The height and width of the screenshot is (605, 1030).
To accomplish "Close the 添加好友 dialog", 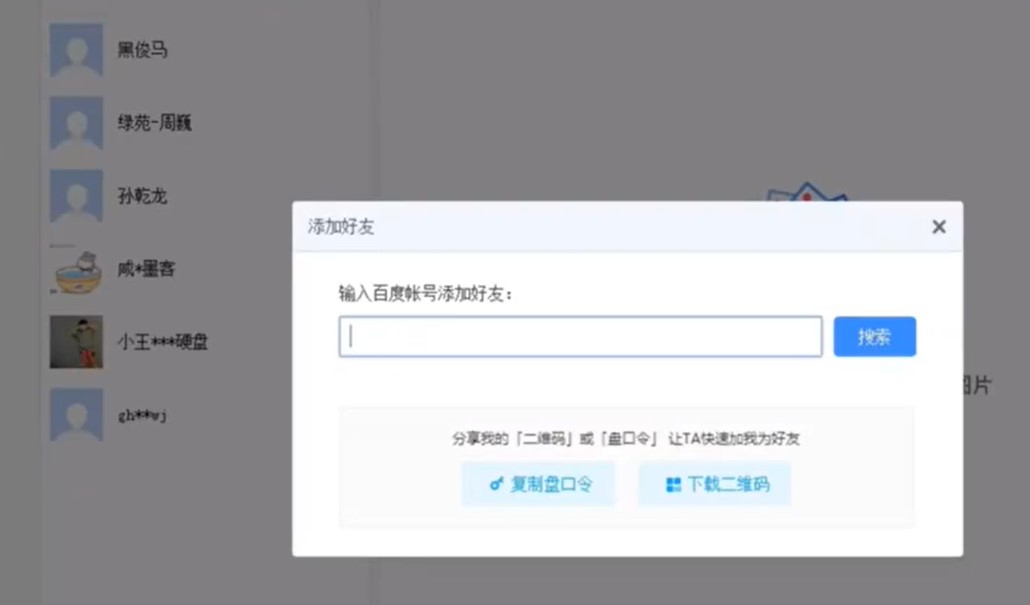I will (x=938, y=227).
